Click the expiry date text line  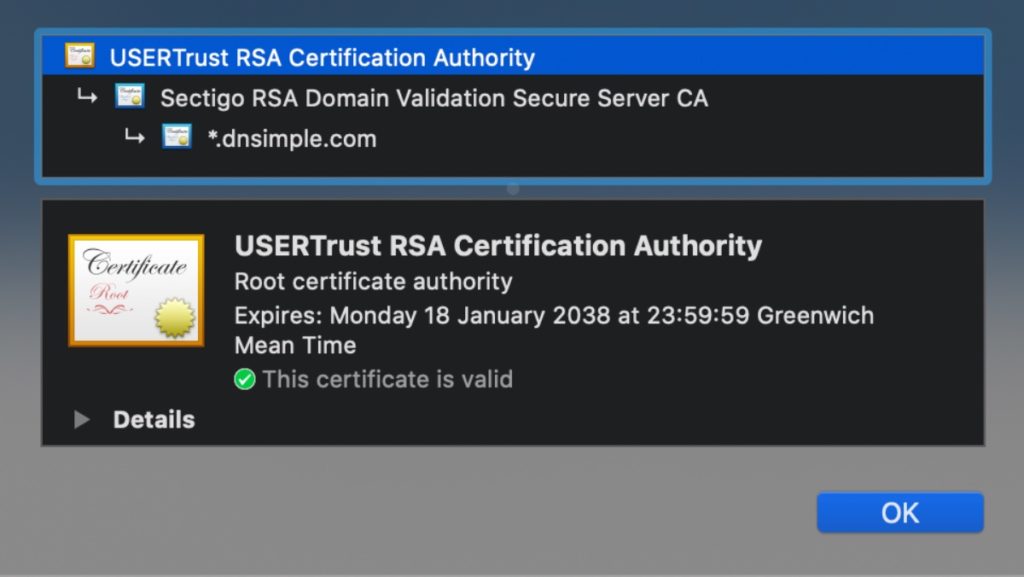coord(553,316)
